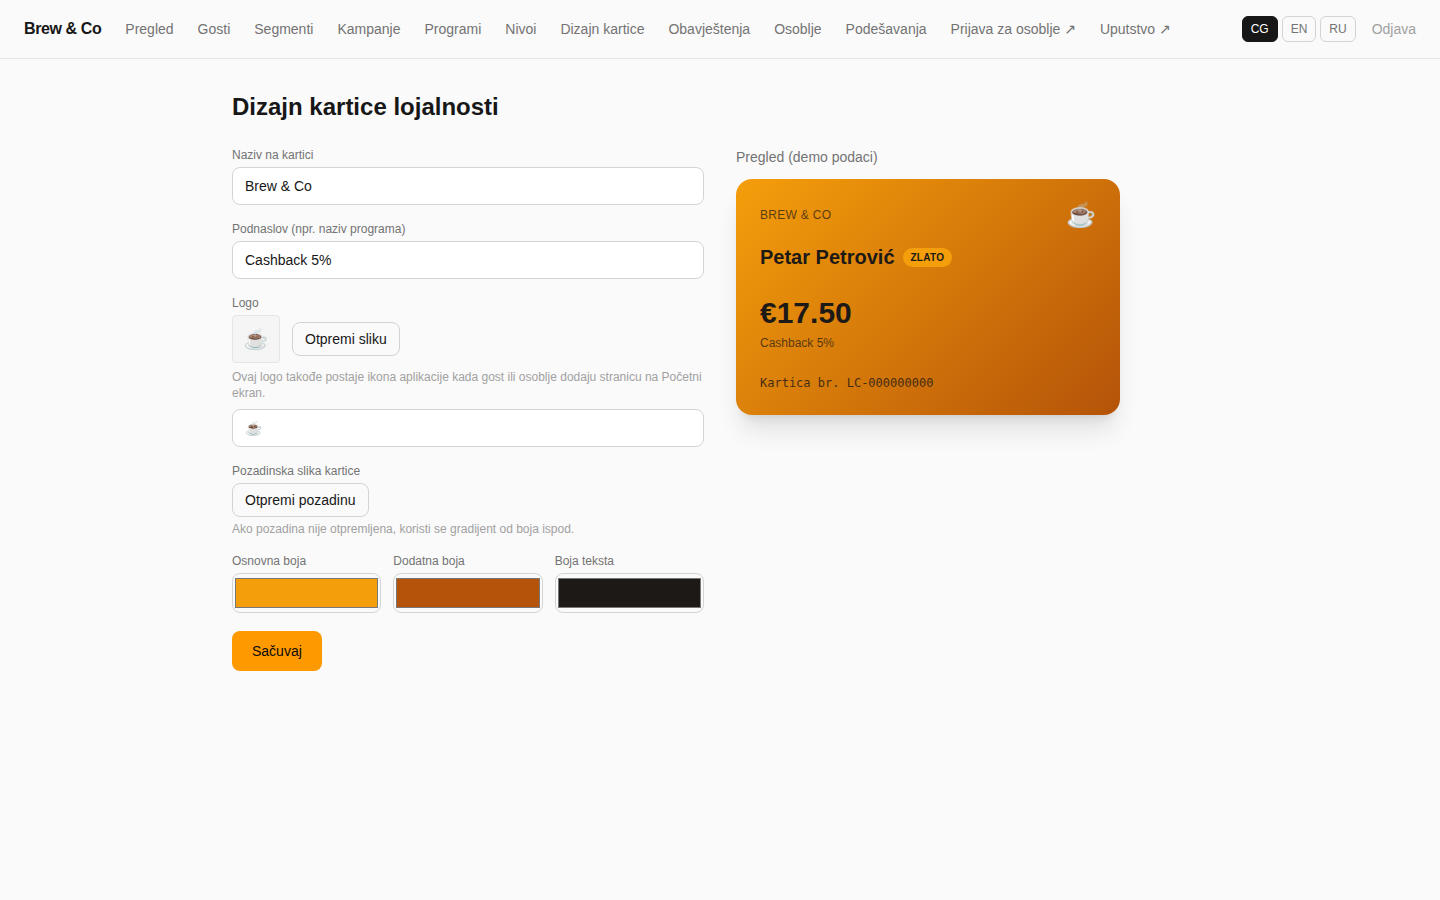This screenshot has height=900, width=1440.
Task: Switch language to RU
Action: [1338, 29]
